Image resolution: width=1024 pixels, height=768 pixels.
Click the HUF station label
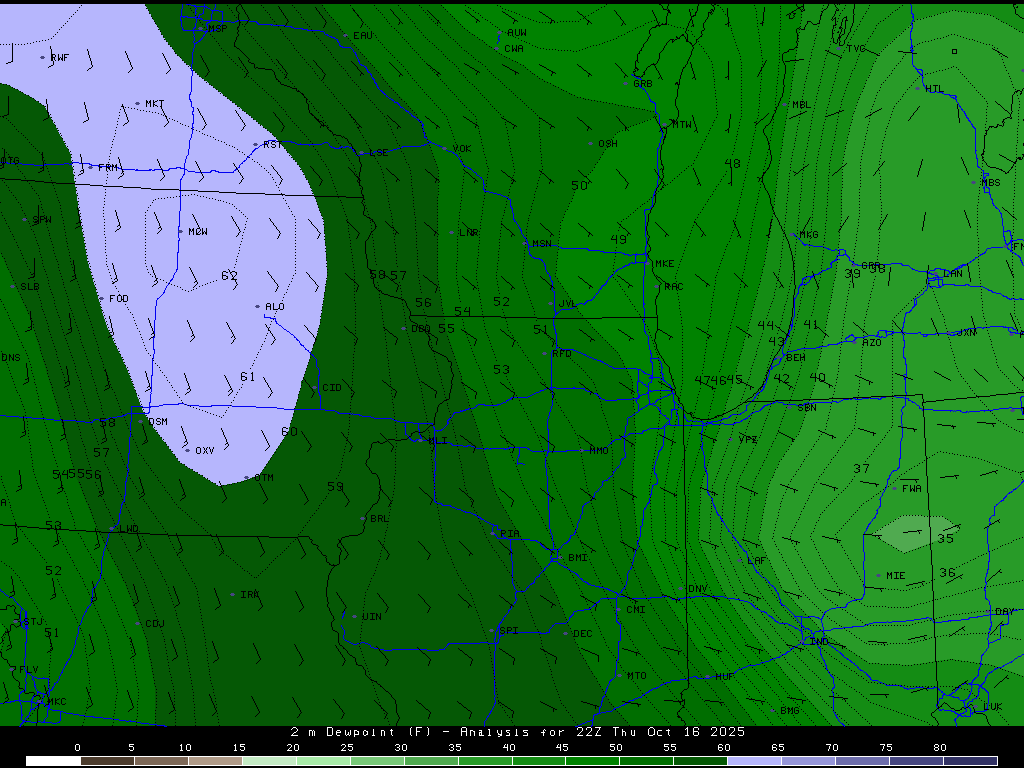point(724,676)
